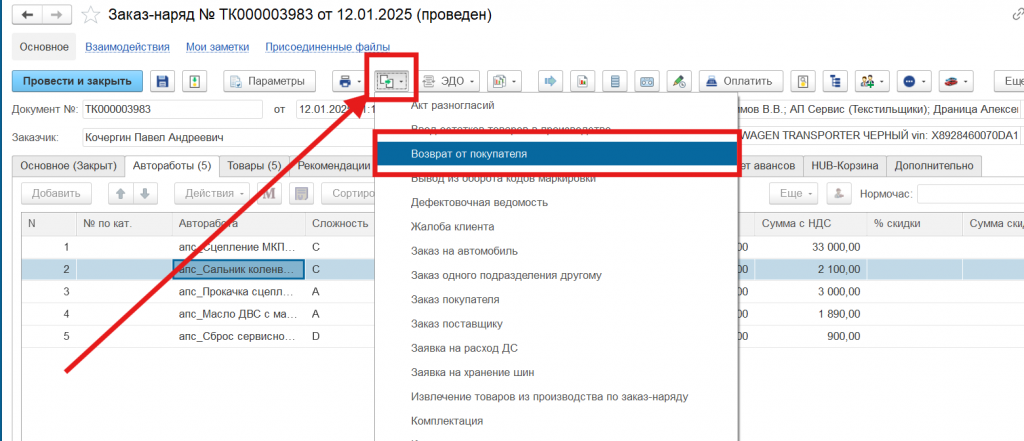
Task: Open the 'Create based on' document icon
Action: [387, 81]
